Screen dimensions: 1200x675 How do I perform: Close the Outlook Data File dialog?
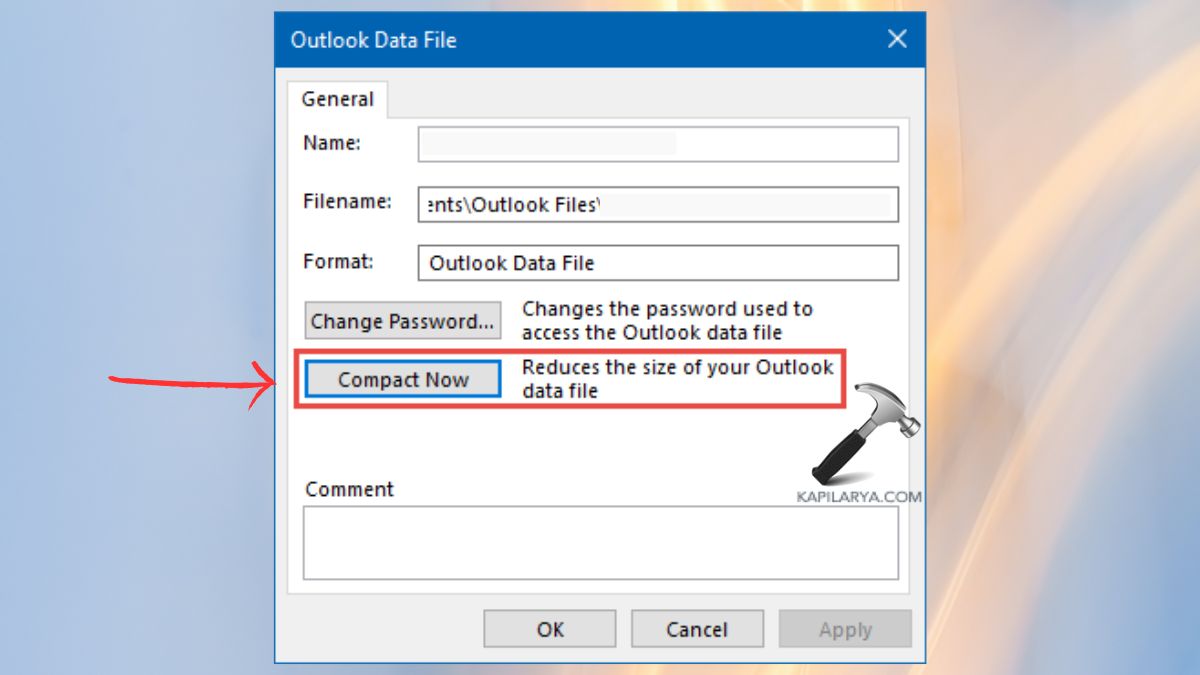(x=896, y=39)
